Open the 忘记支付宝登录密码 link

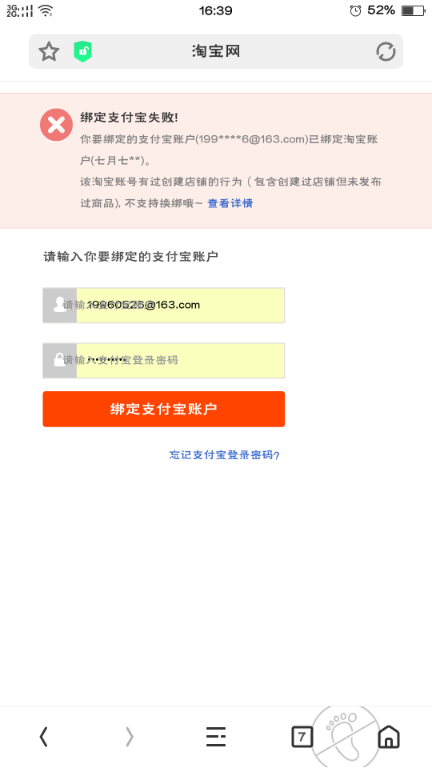tap(224, 455)
